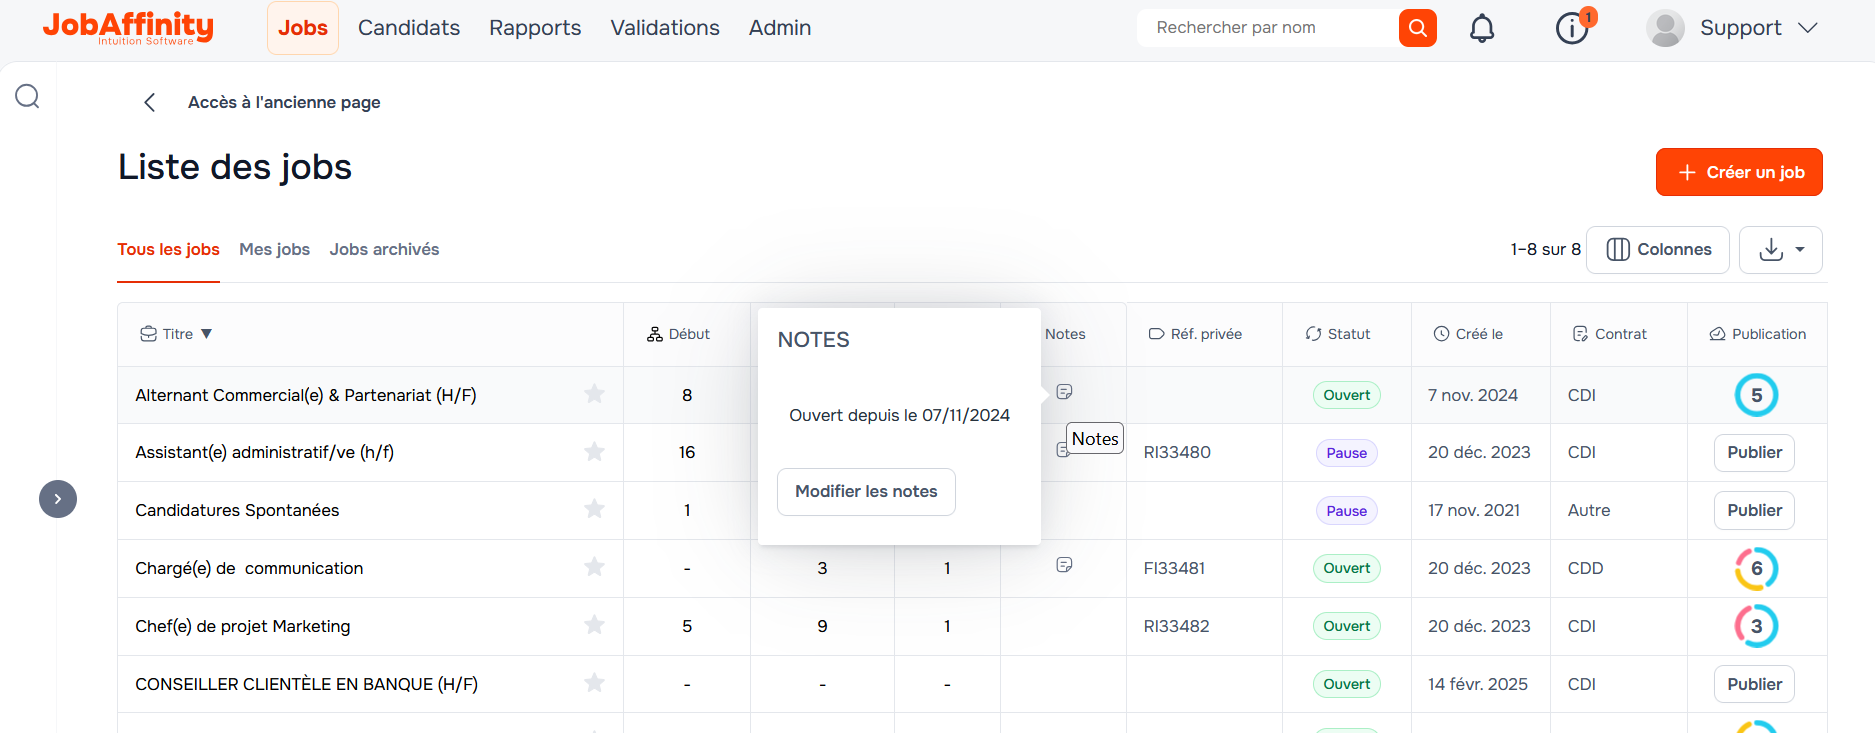Click Ouvert status of Alternant Commercial(e)

coord(1346,395)
